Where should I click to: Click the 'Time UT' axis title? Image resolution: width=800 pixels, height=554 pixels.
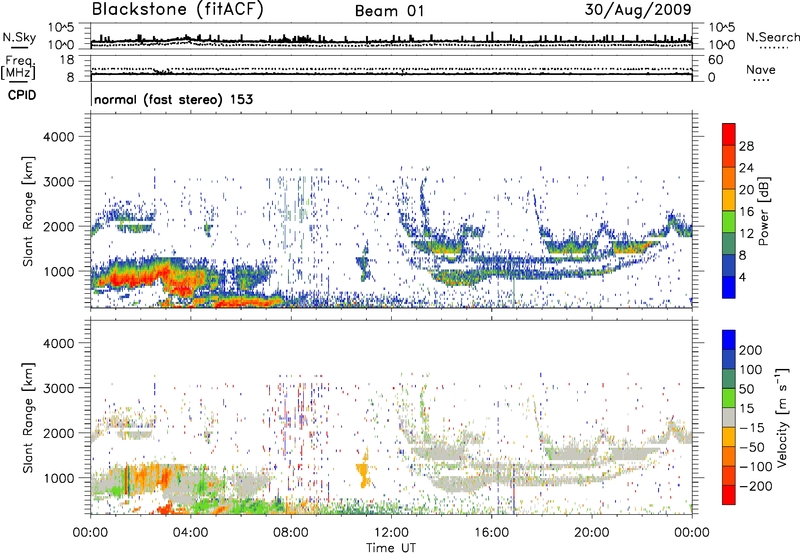click(x=391, y=547)
